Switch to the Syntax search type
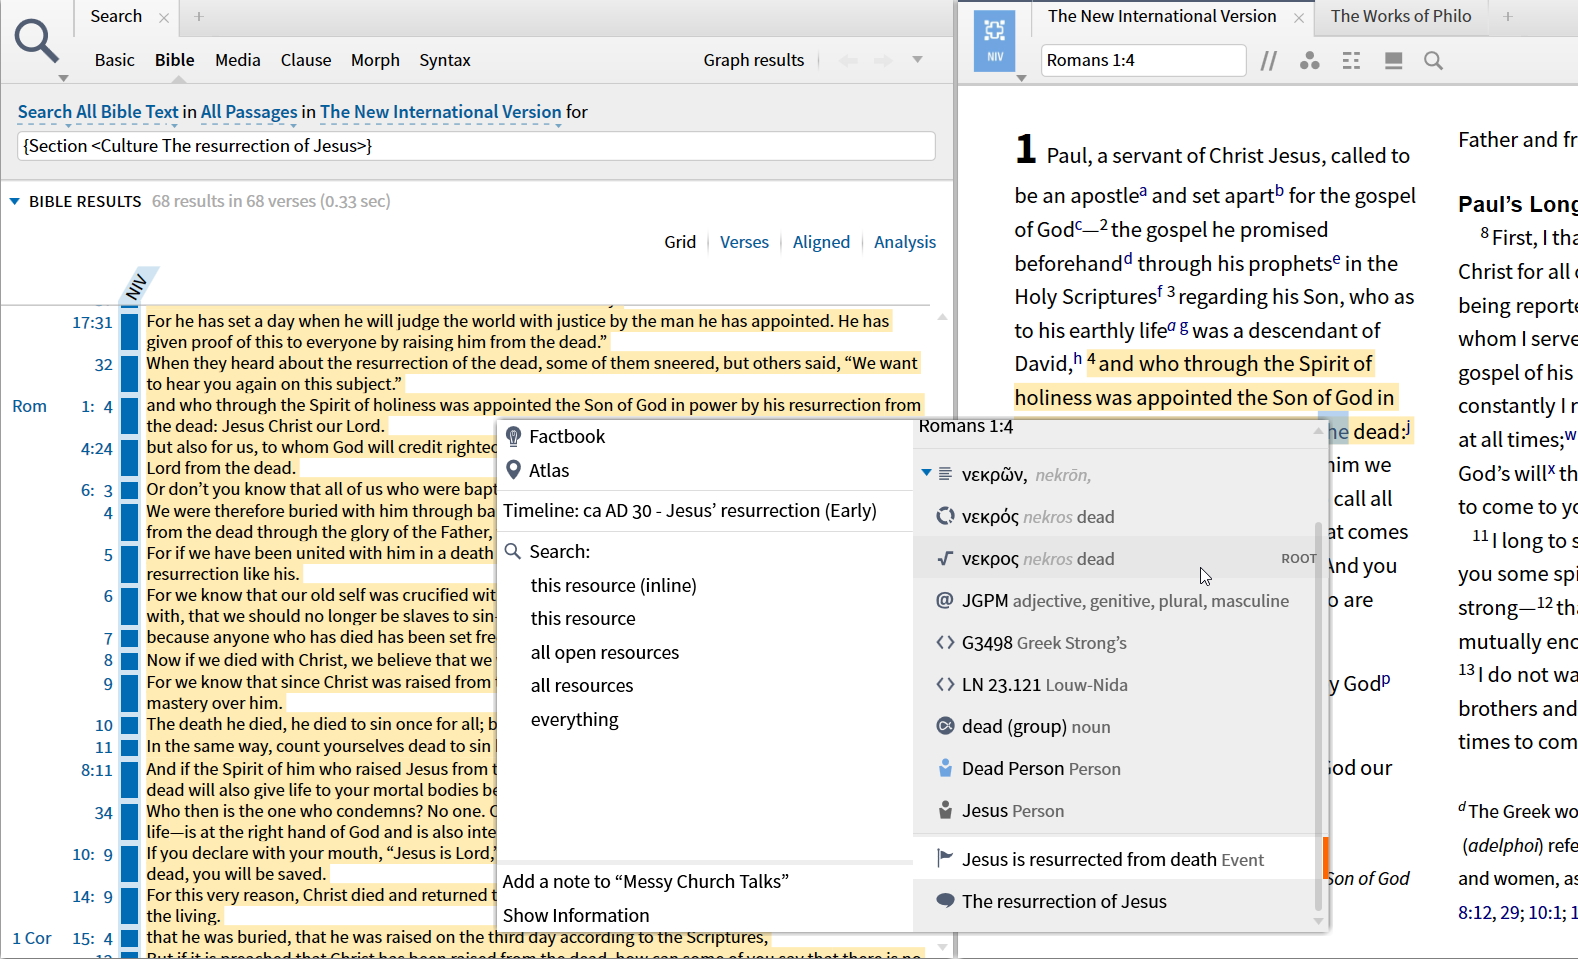This screenshot has height=959, width=1578. pos(445,61)
